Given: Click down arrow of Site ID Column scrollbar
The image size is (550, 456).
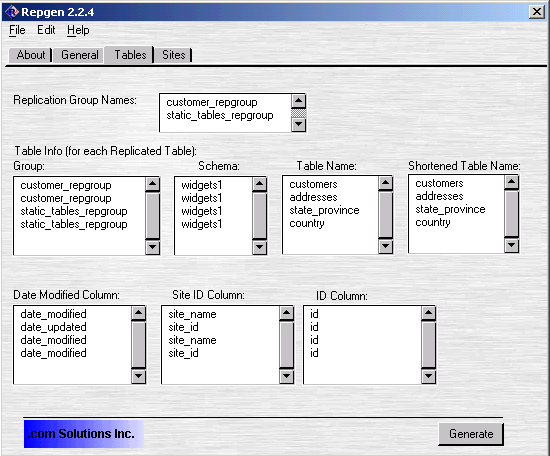Looking at the screenshot, I should click(x=287, y=376).
